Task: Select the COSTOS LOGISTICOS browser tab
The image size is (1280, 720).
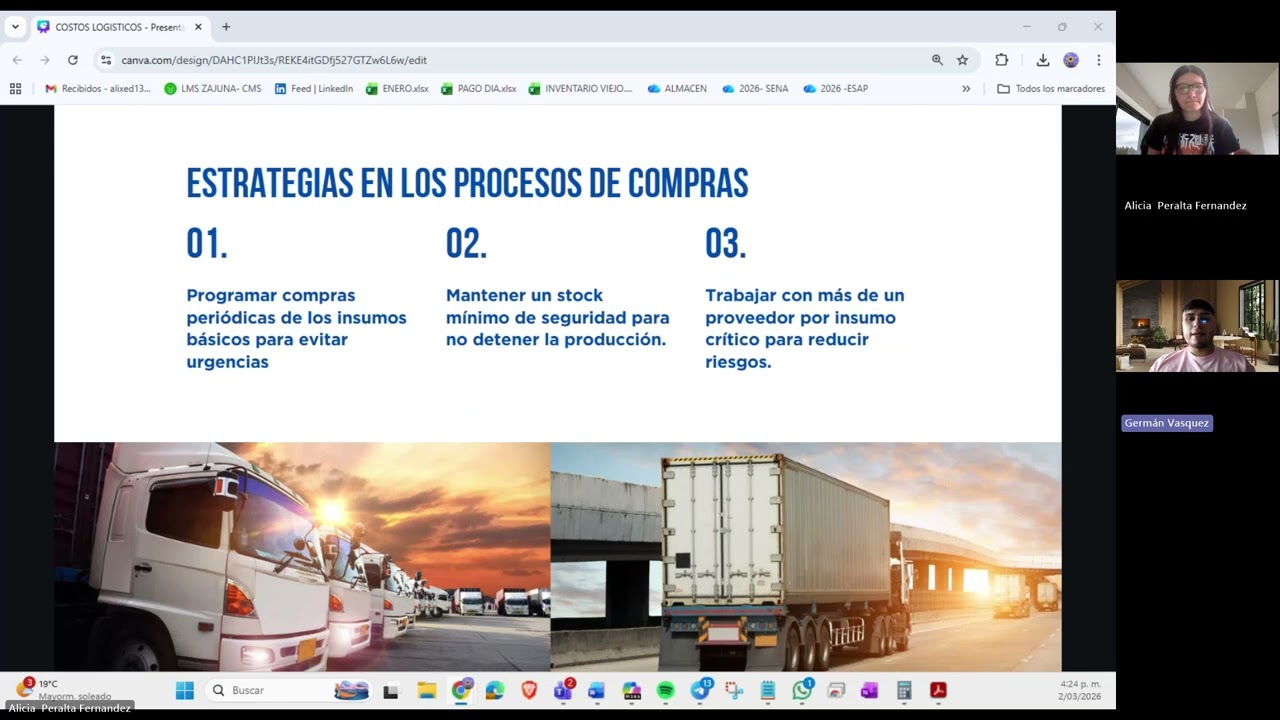Action: point(119,27)
